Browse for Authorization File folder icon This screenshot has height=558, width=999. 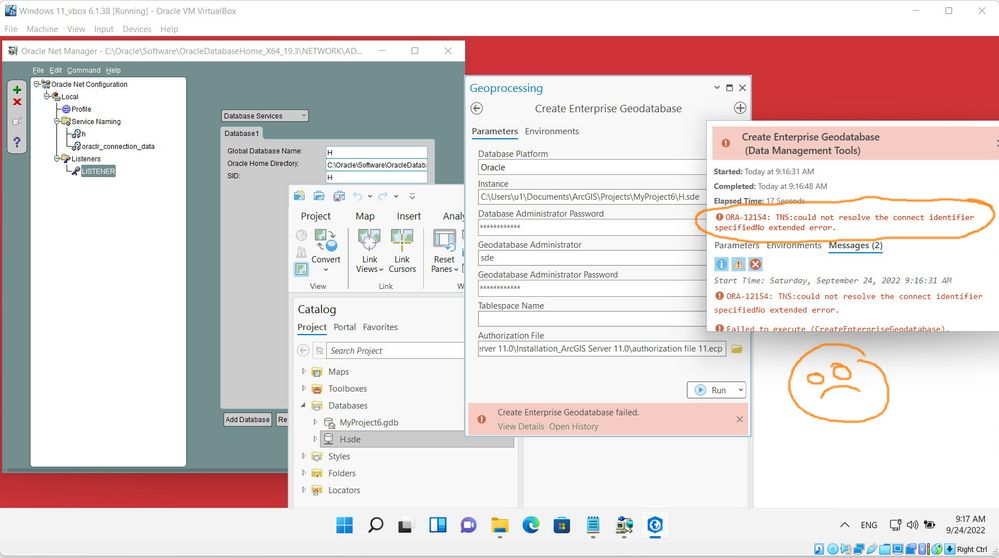737,349
